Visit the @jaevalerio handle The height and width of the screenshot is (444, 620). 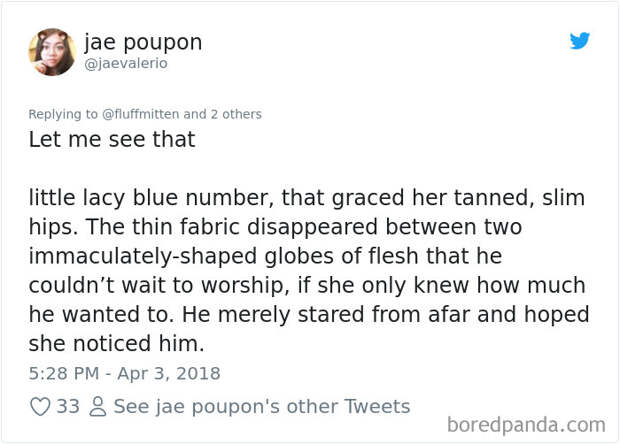pos(126,63)
